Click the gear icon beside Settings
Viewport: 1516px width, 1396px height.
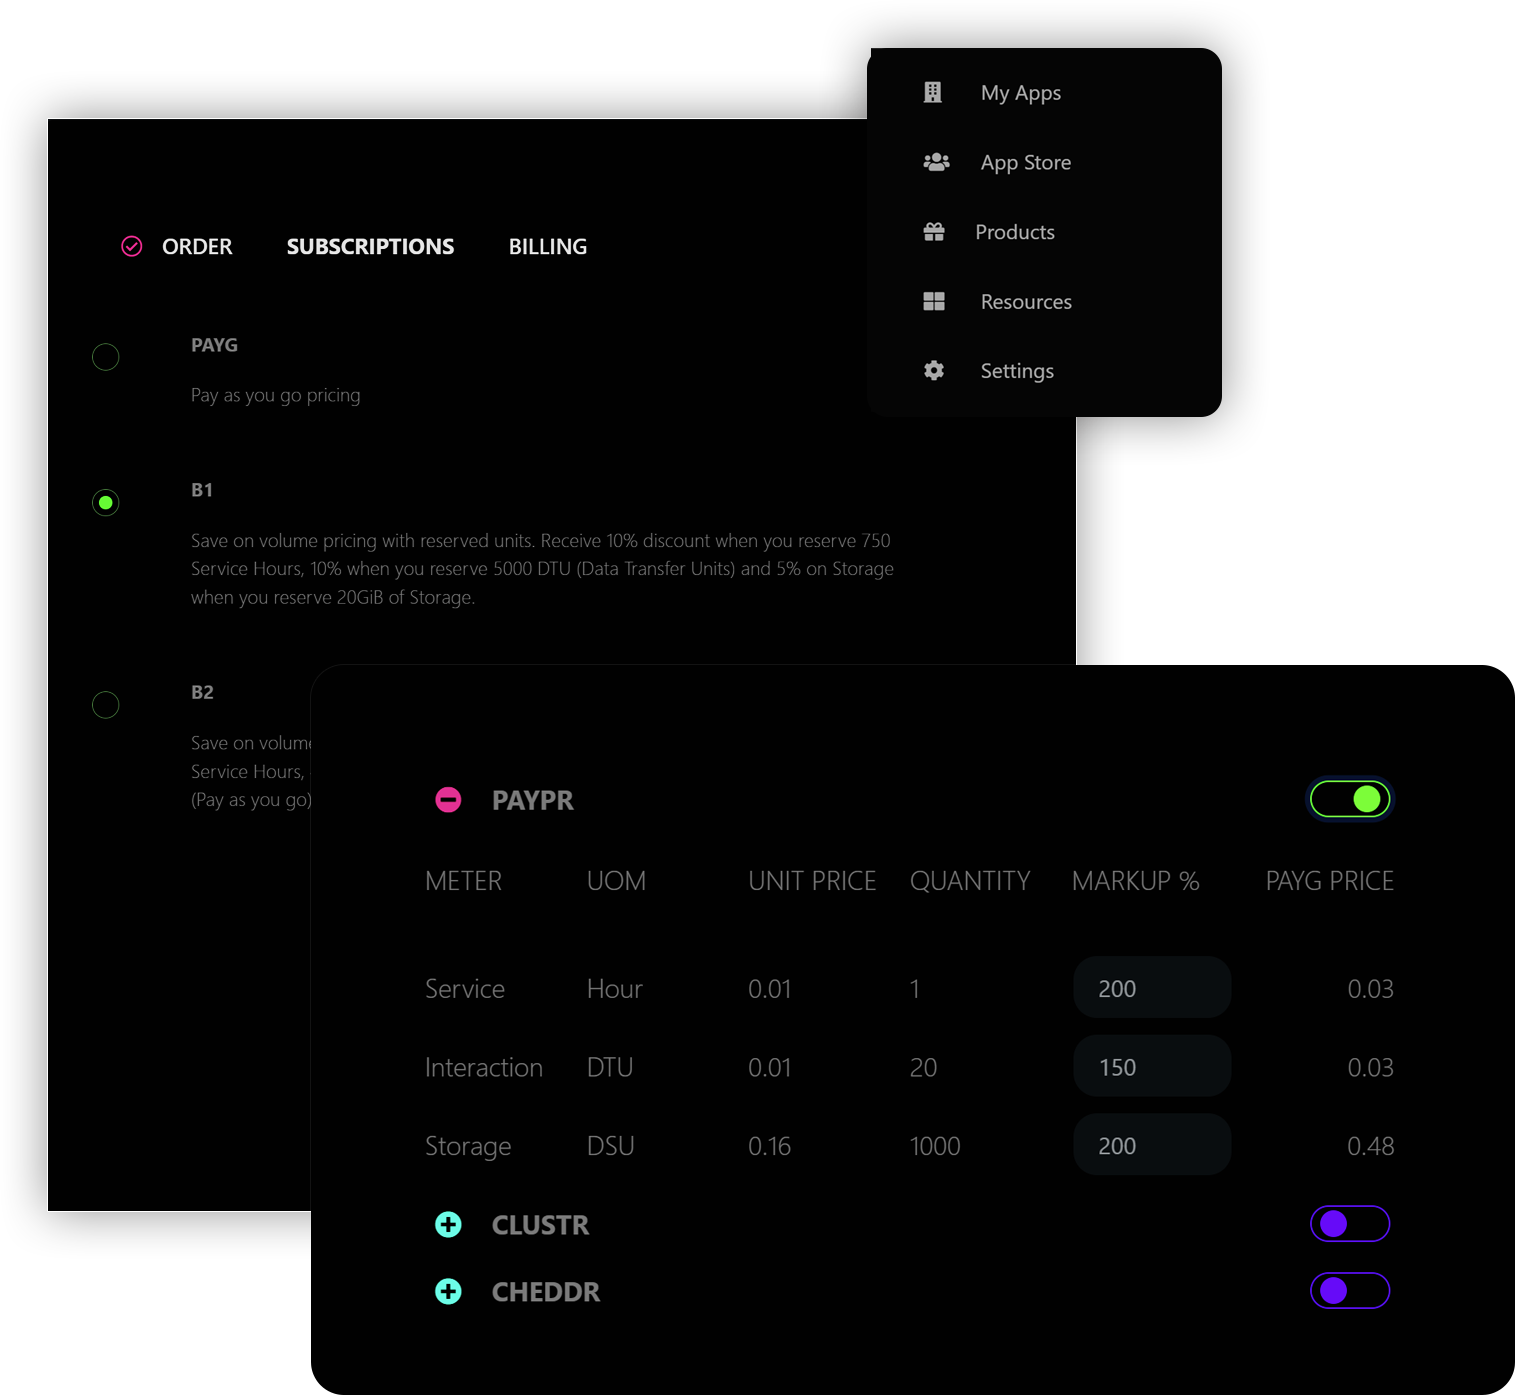(x=934, y=371)
